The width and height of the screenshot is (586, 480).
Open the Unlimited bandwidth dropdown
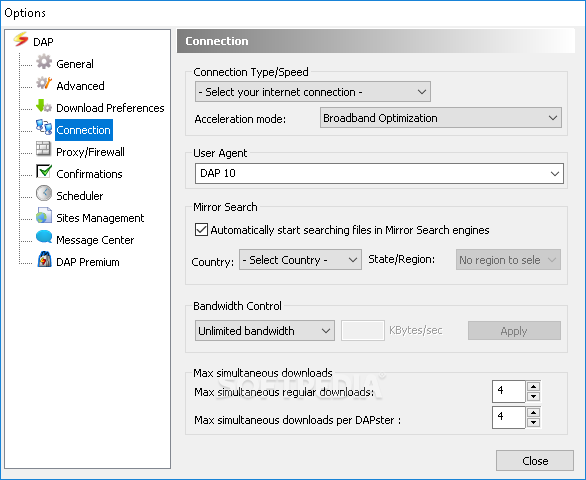(x=265, y=330)
